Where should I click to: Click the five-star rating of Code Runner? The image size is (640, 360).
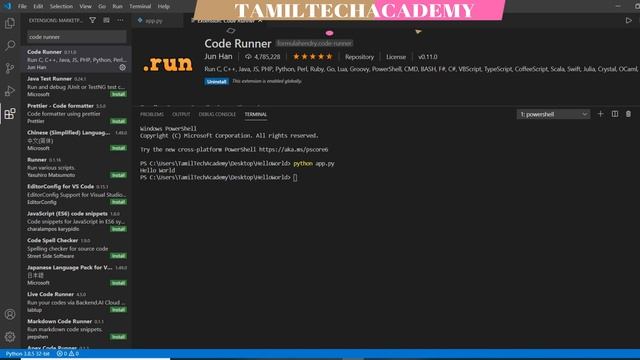click(313, 57)
